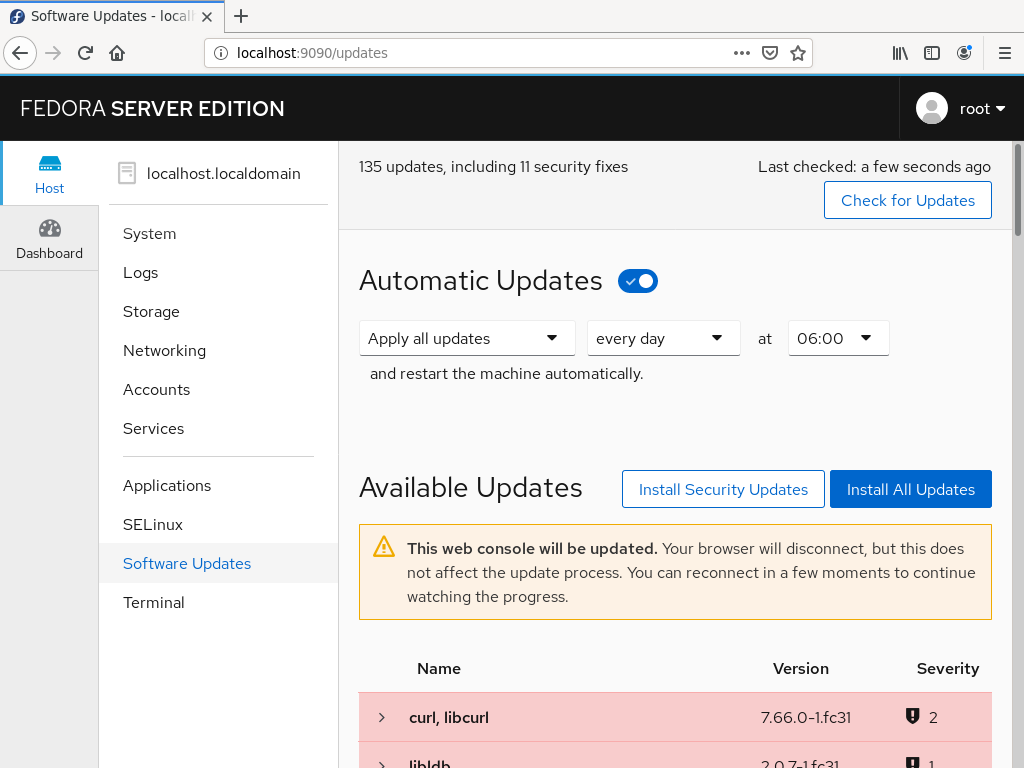Click the FEDORA SERVER EDITION title
1024x768 pixels.
point(152,108)
